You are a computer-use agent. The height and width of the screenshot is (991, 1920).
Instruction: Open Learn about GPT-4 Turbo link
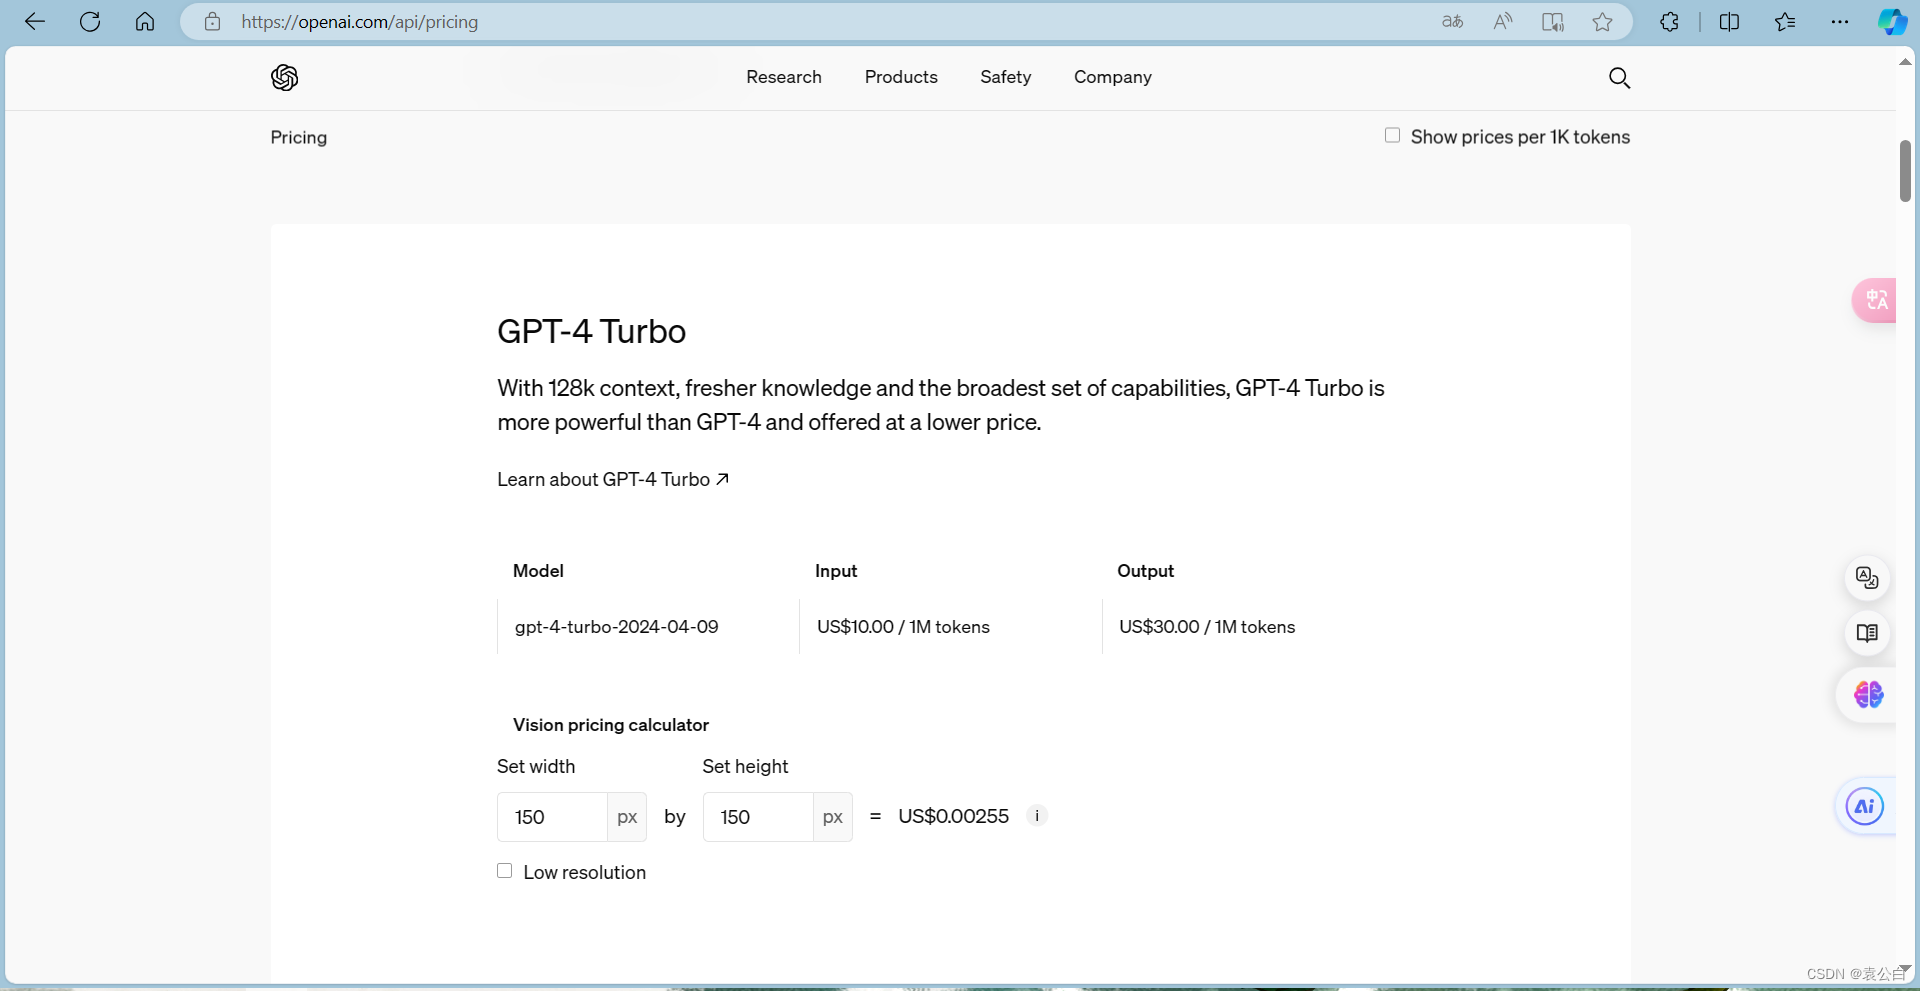click(x=613, y=479)
